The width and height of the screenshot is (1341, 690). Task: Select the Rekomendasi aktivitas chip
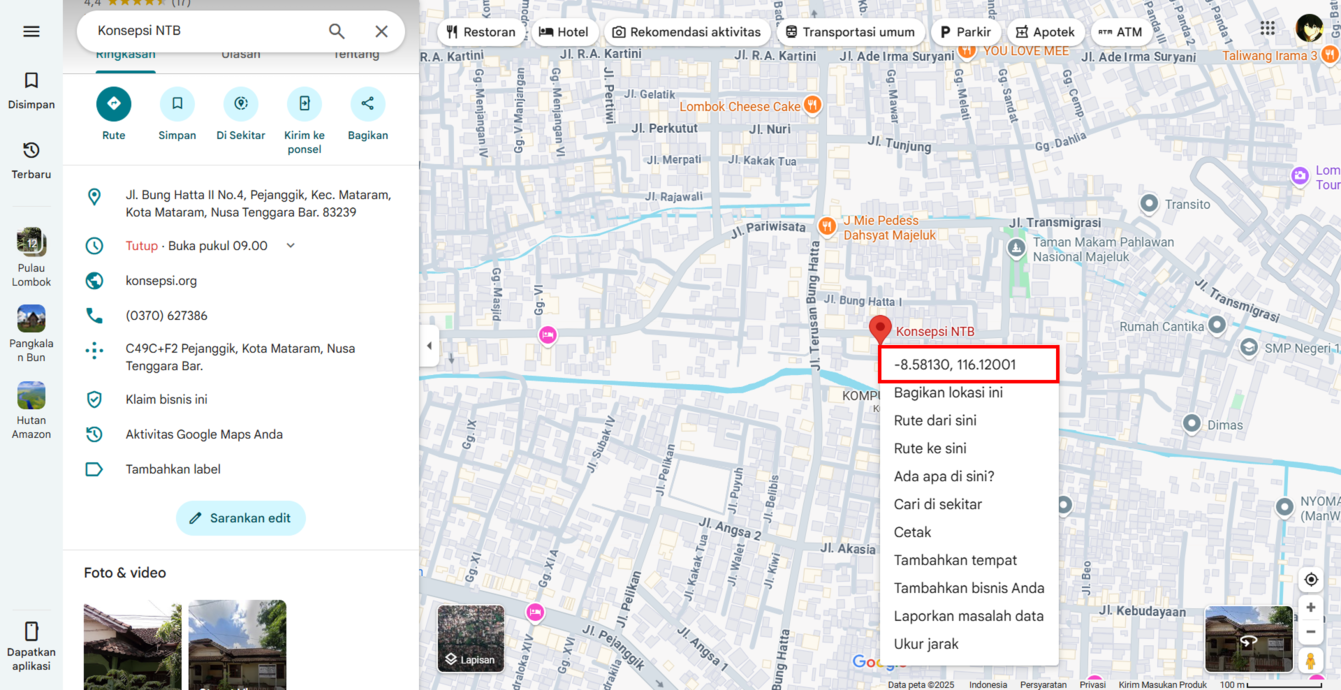[687, 32]
